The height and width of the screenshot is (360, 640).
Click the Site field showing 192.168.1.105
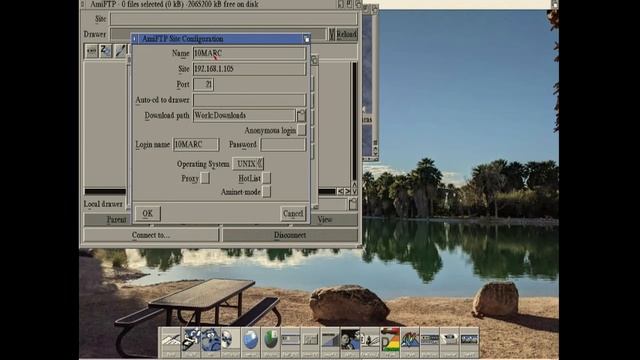pos(249,69)
